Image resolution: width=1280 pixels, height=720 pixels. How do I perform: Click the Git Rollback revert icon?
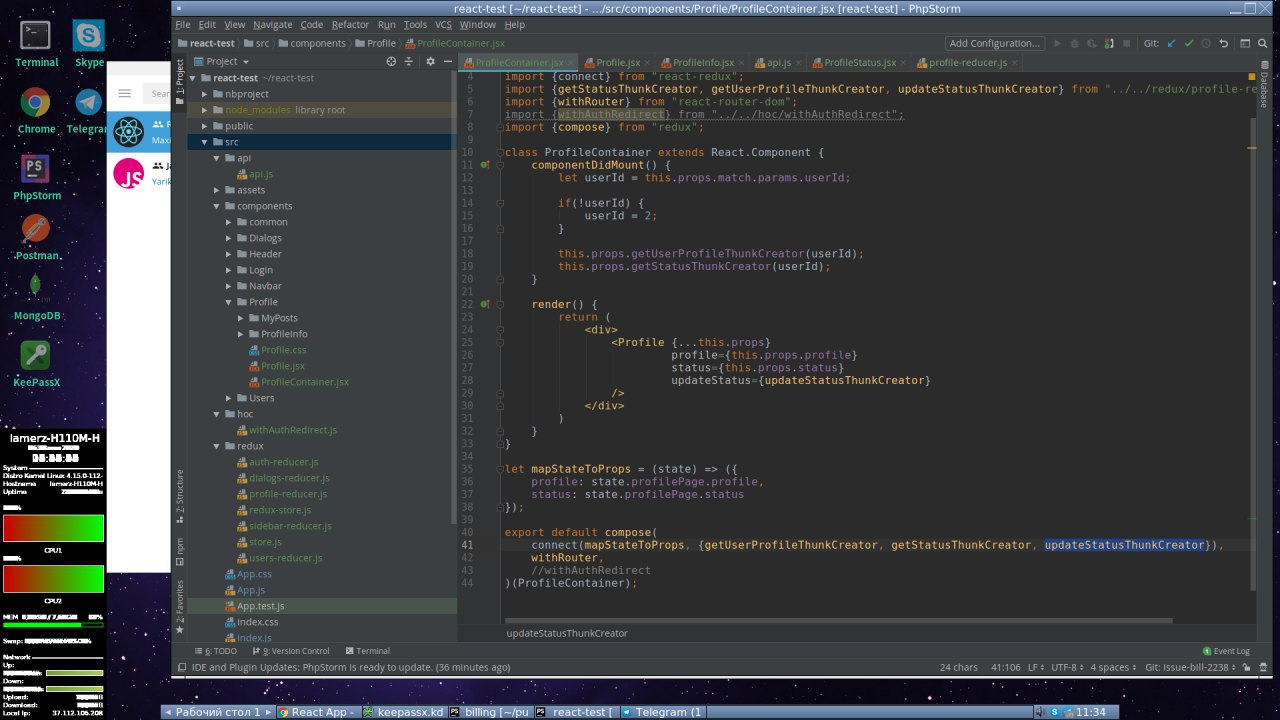(1223, 44)
